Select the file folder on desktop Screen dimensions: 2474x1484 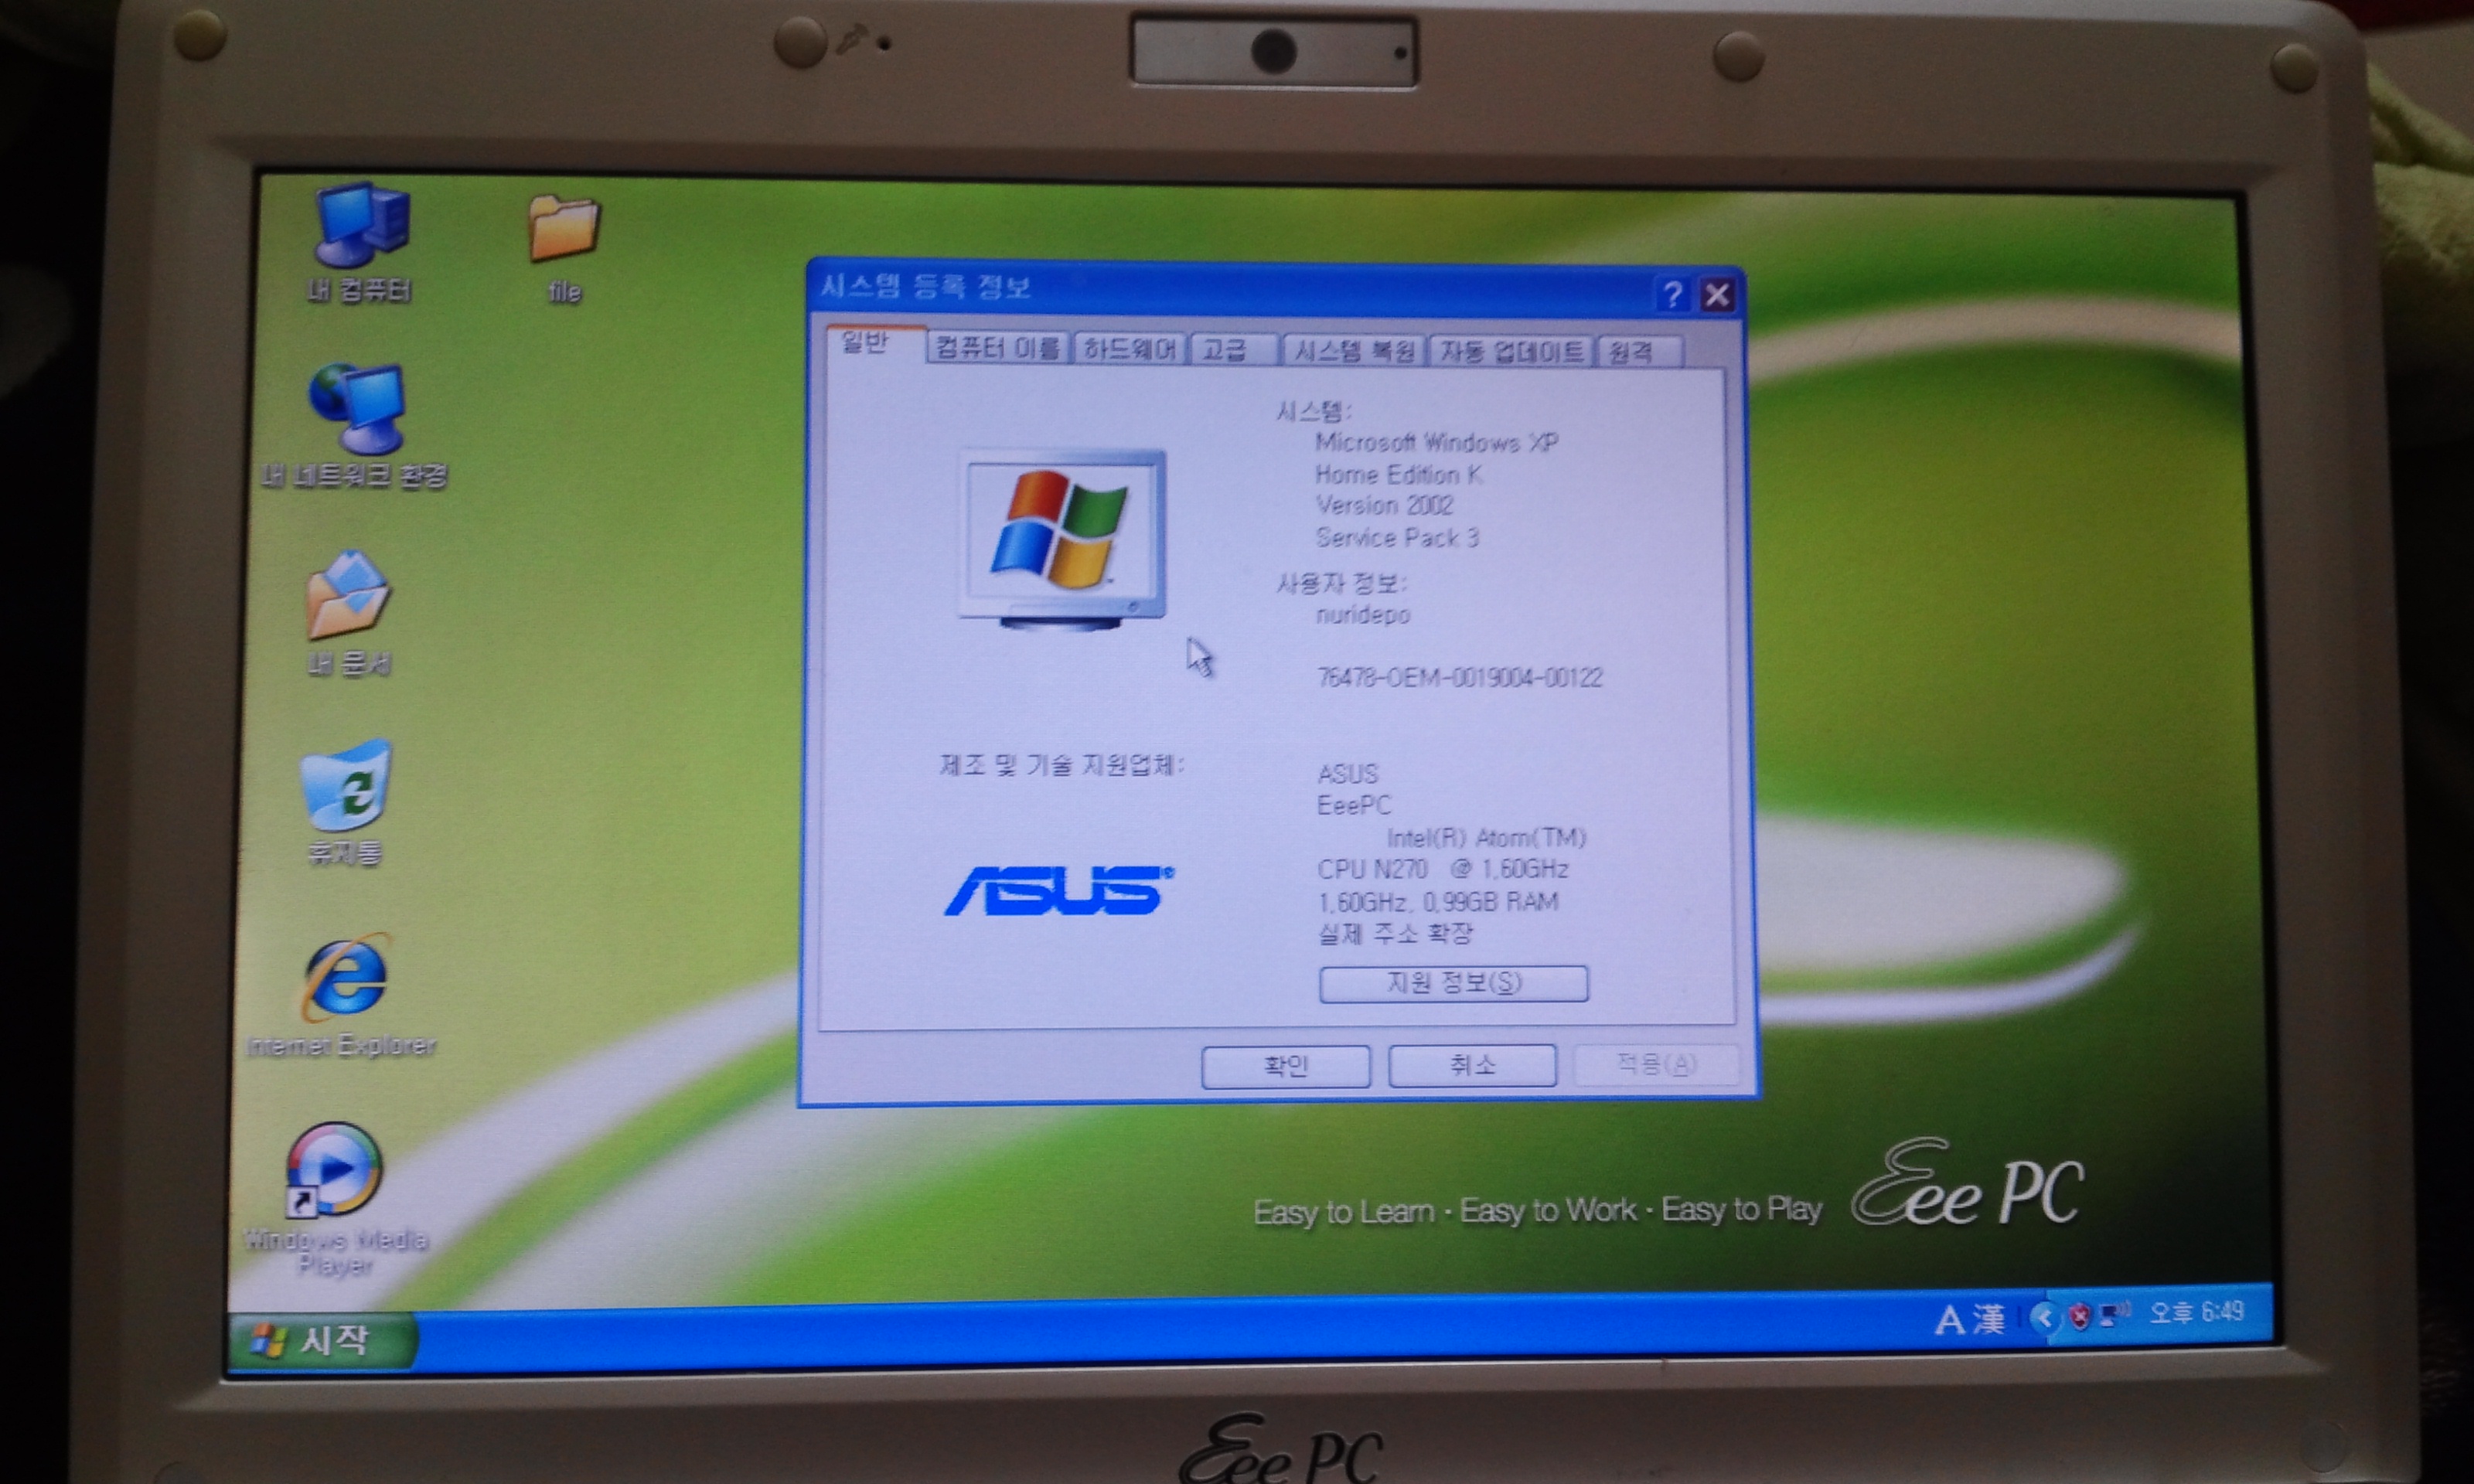point(564,247)
